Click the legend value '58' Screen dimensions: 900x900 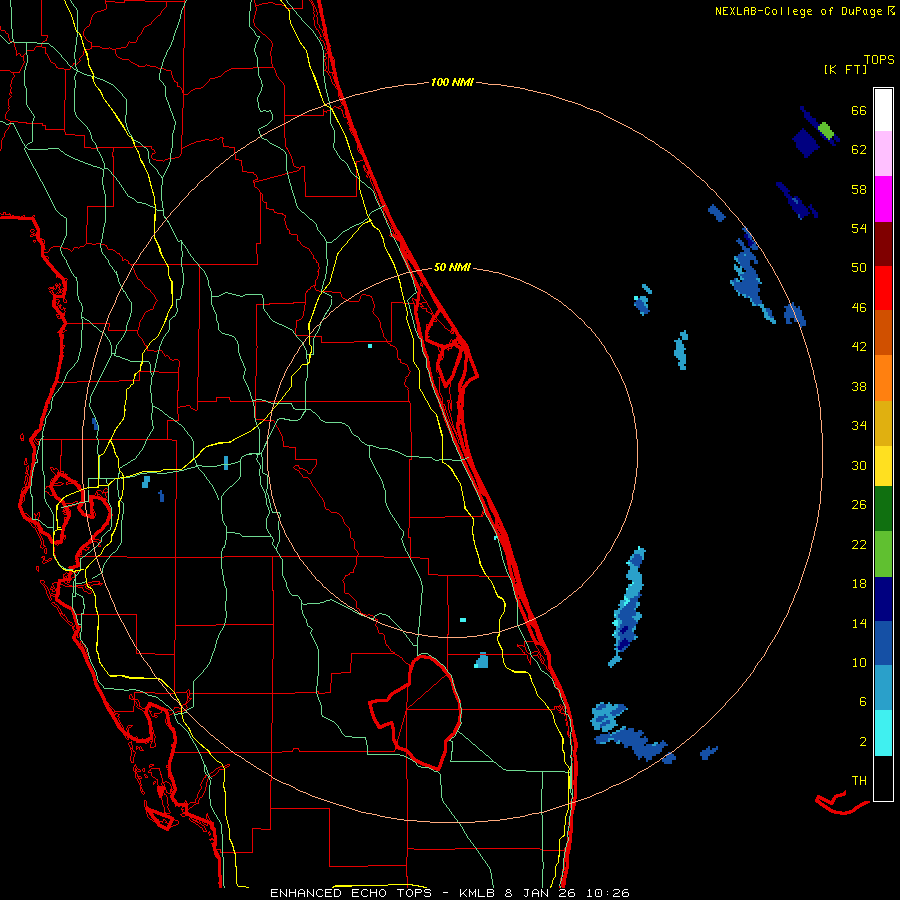[x=859, y=189]
